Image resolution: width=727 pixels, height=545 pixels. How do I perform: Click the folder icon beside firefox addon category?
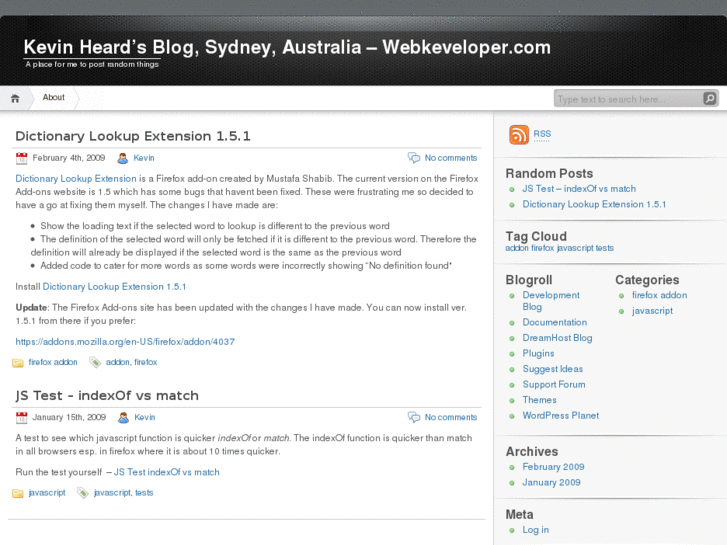point(18,363)
